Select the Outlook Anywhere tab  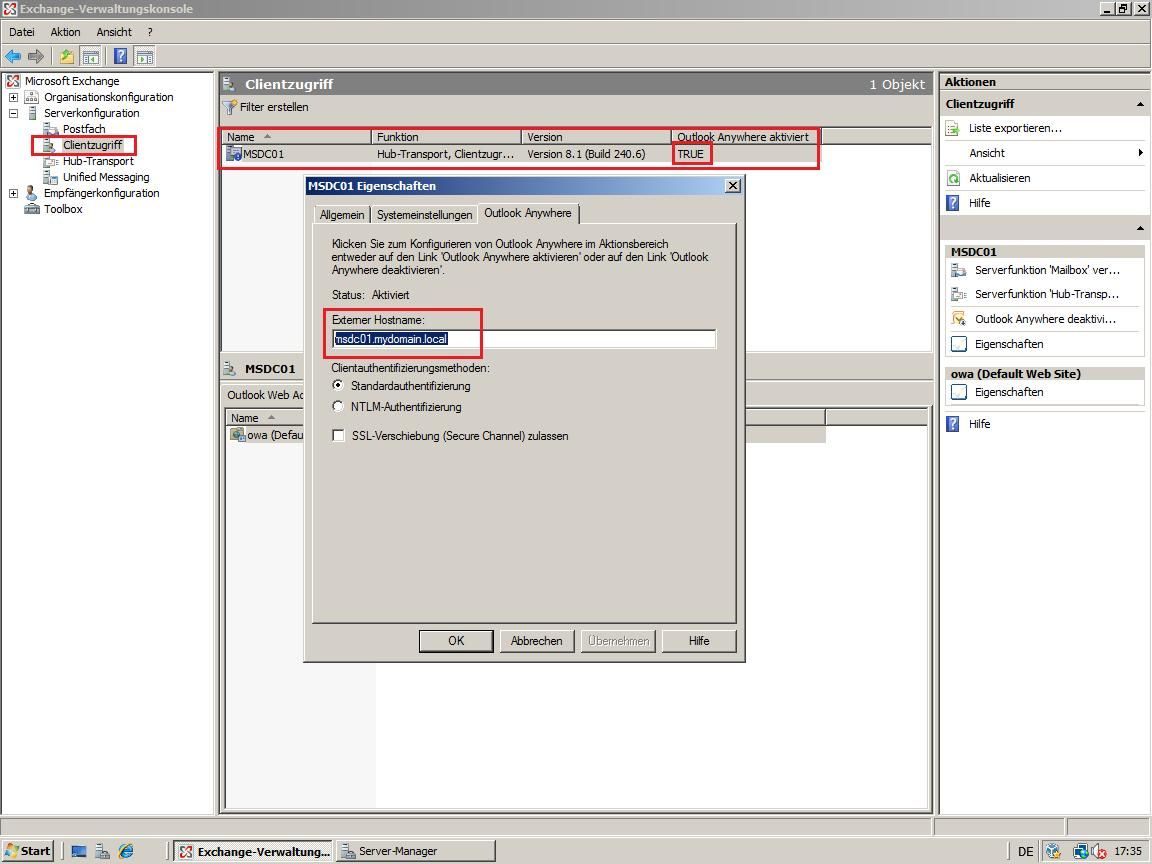point(528,213)
